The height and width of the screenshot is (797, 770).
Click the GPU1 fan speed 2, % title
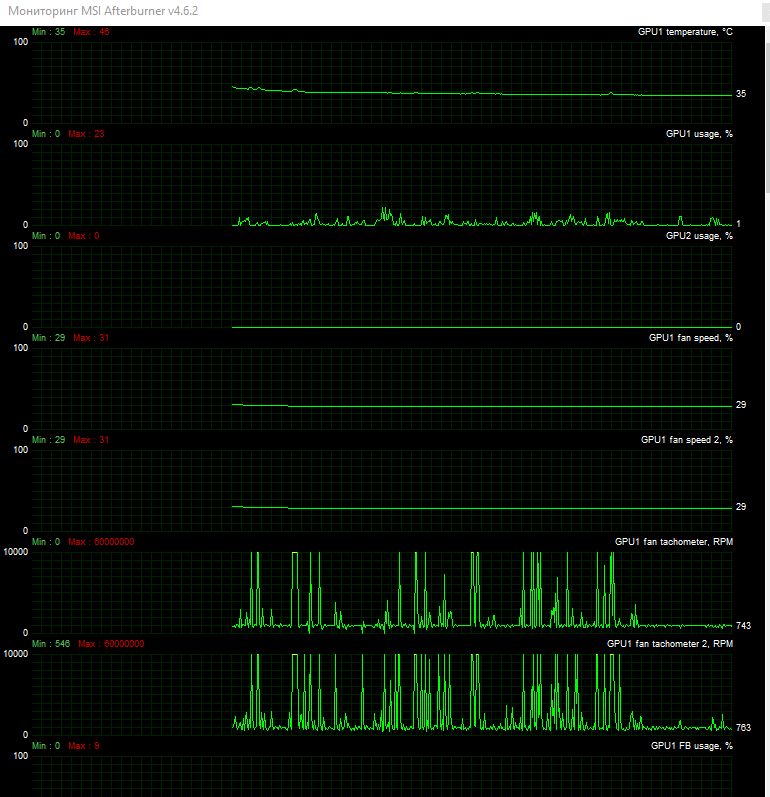coord(686,440)
